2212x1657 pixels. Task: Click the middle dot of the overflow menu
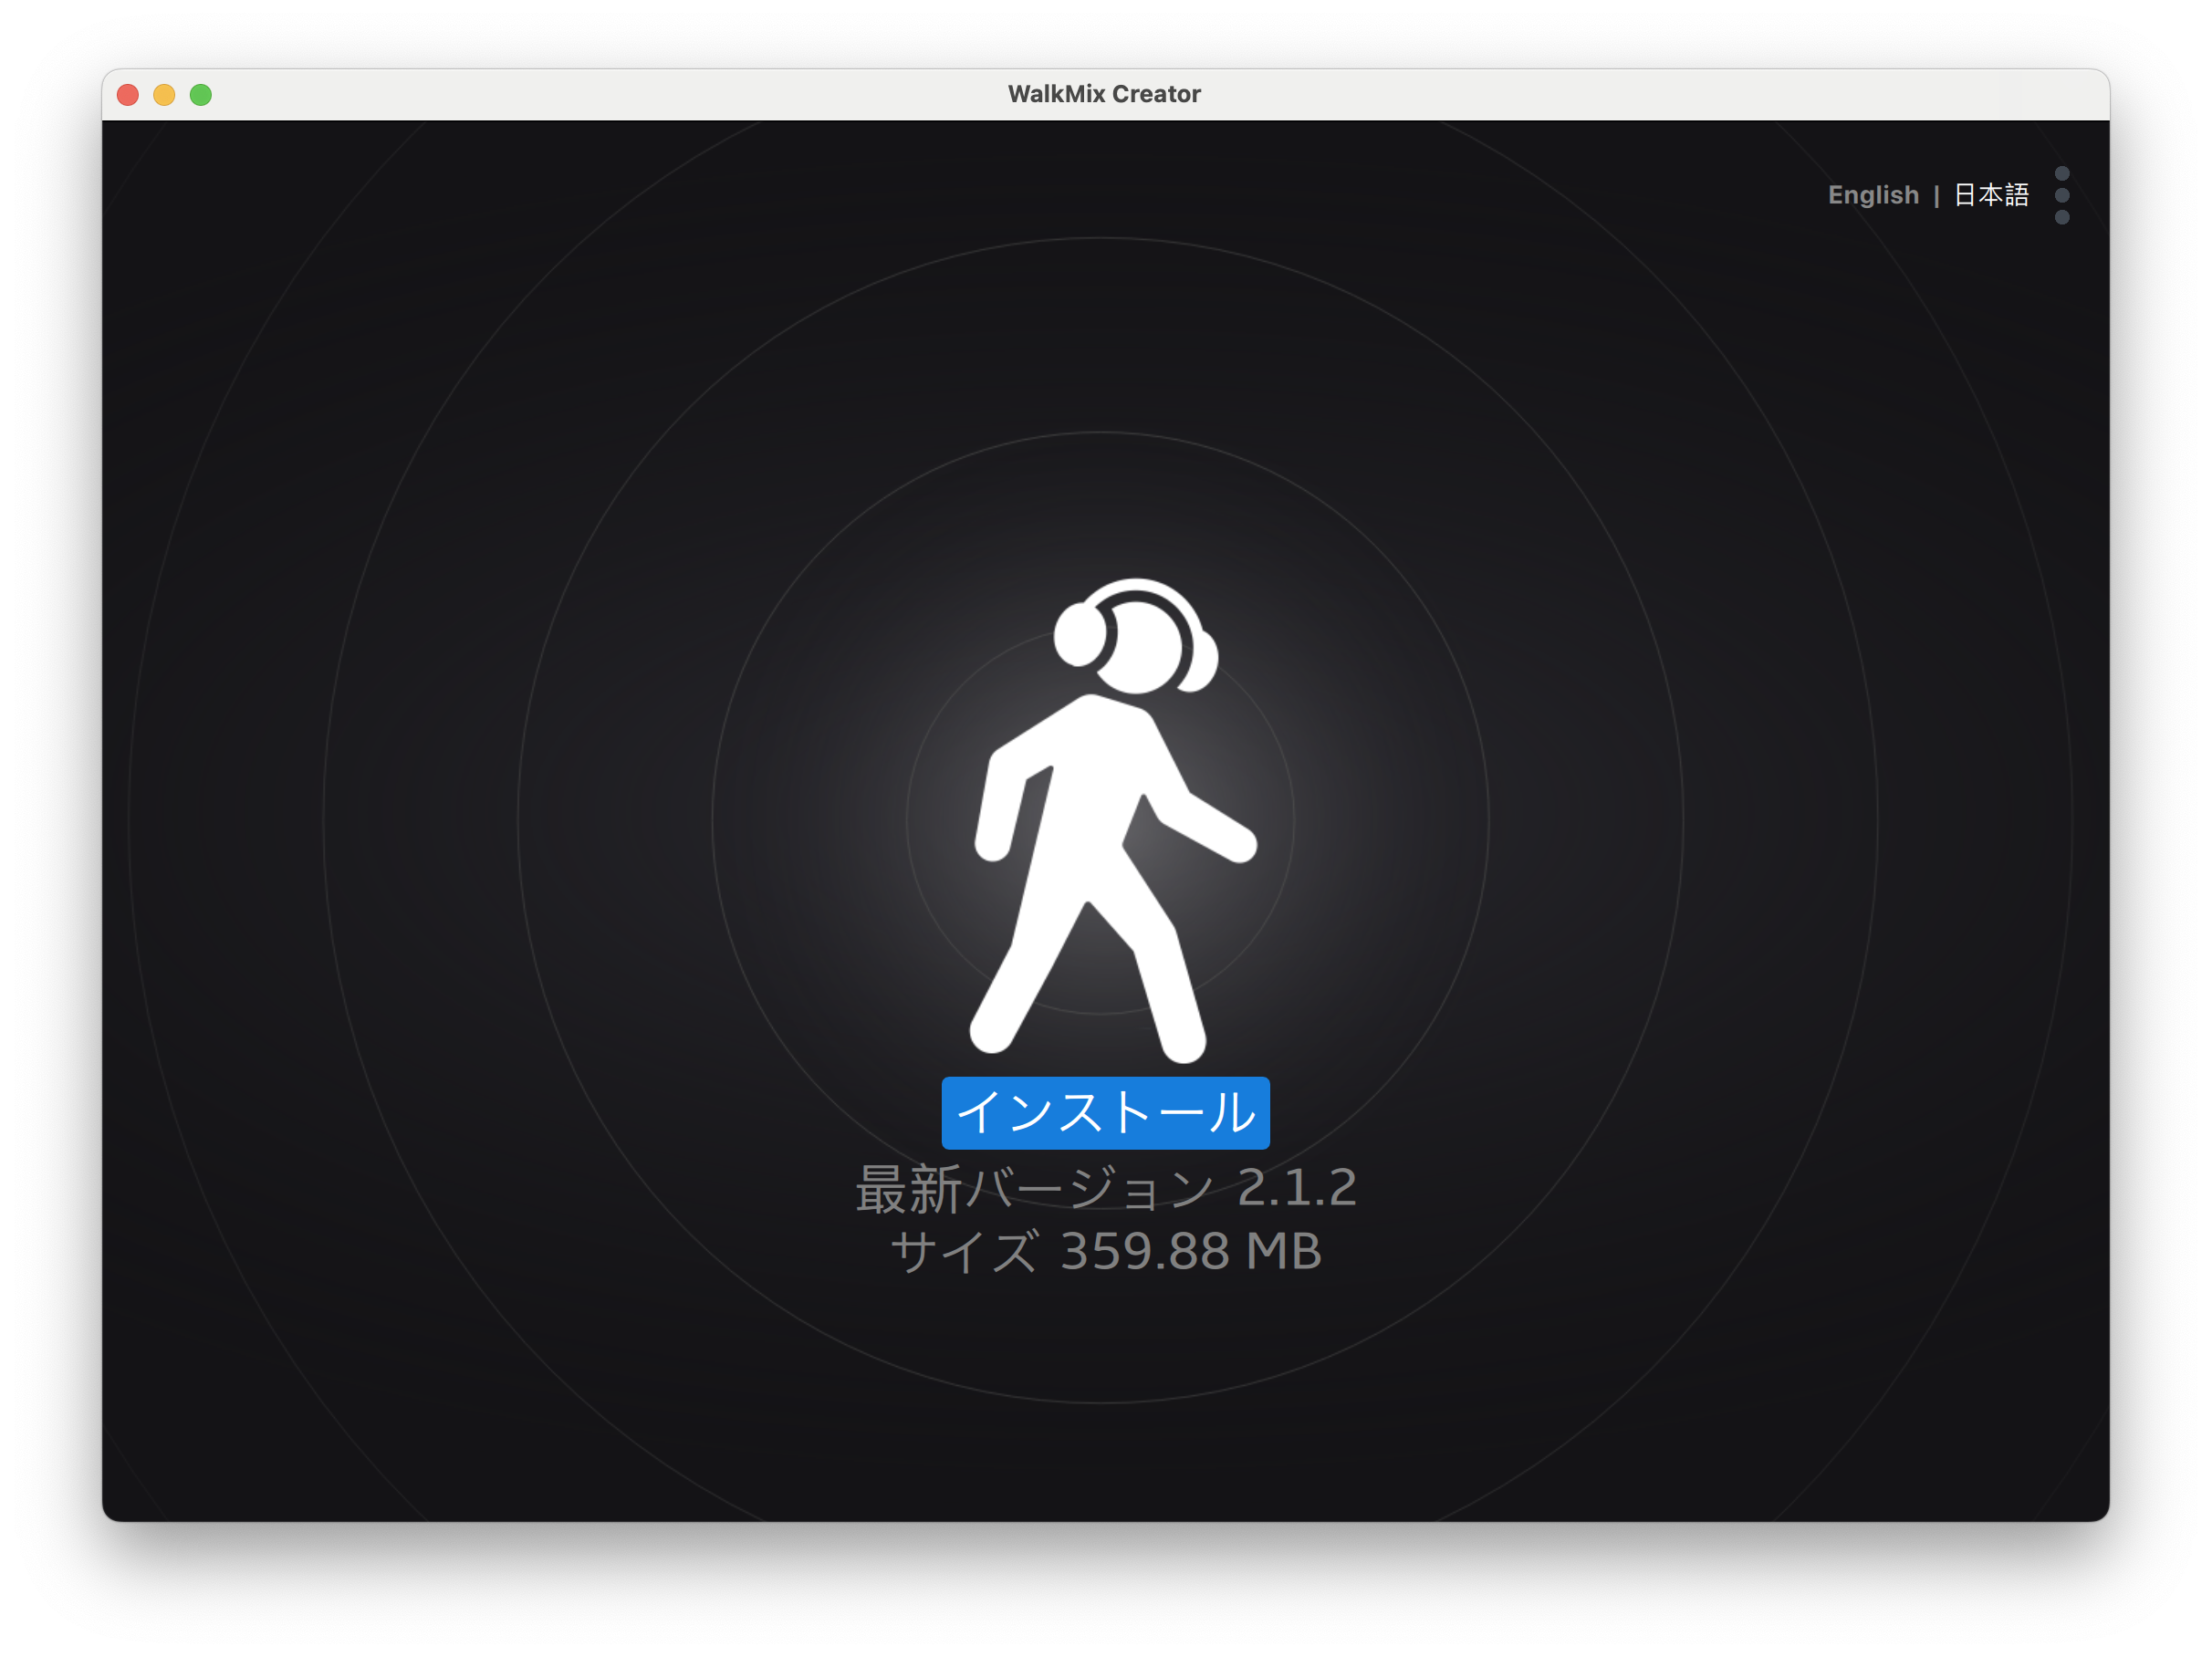click(2061, 195)
